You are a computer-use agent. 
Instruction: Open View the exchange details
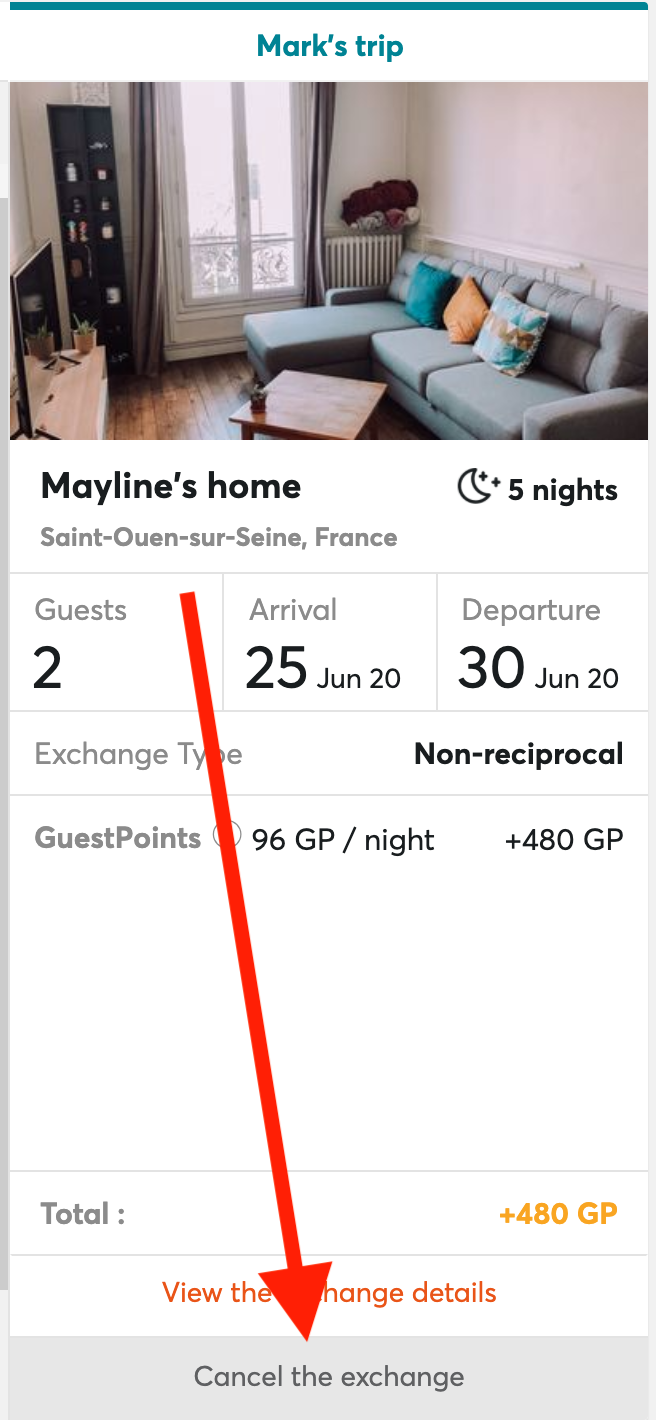pyautogui.click(x=328, y=1292)
